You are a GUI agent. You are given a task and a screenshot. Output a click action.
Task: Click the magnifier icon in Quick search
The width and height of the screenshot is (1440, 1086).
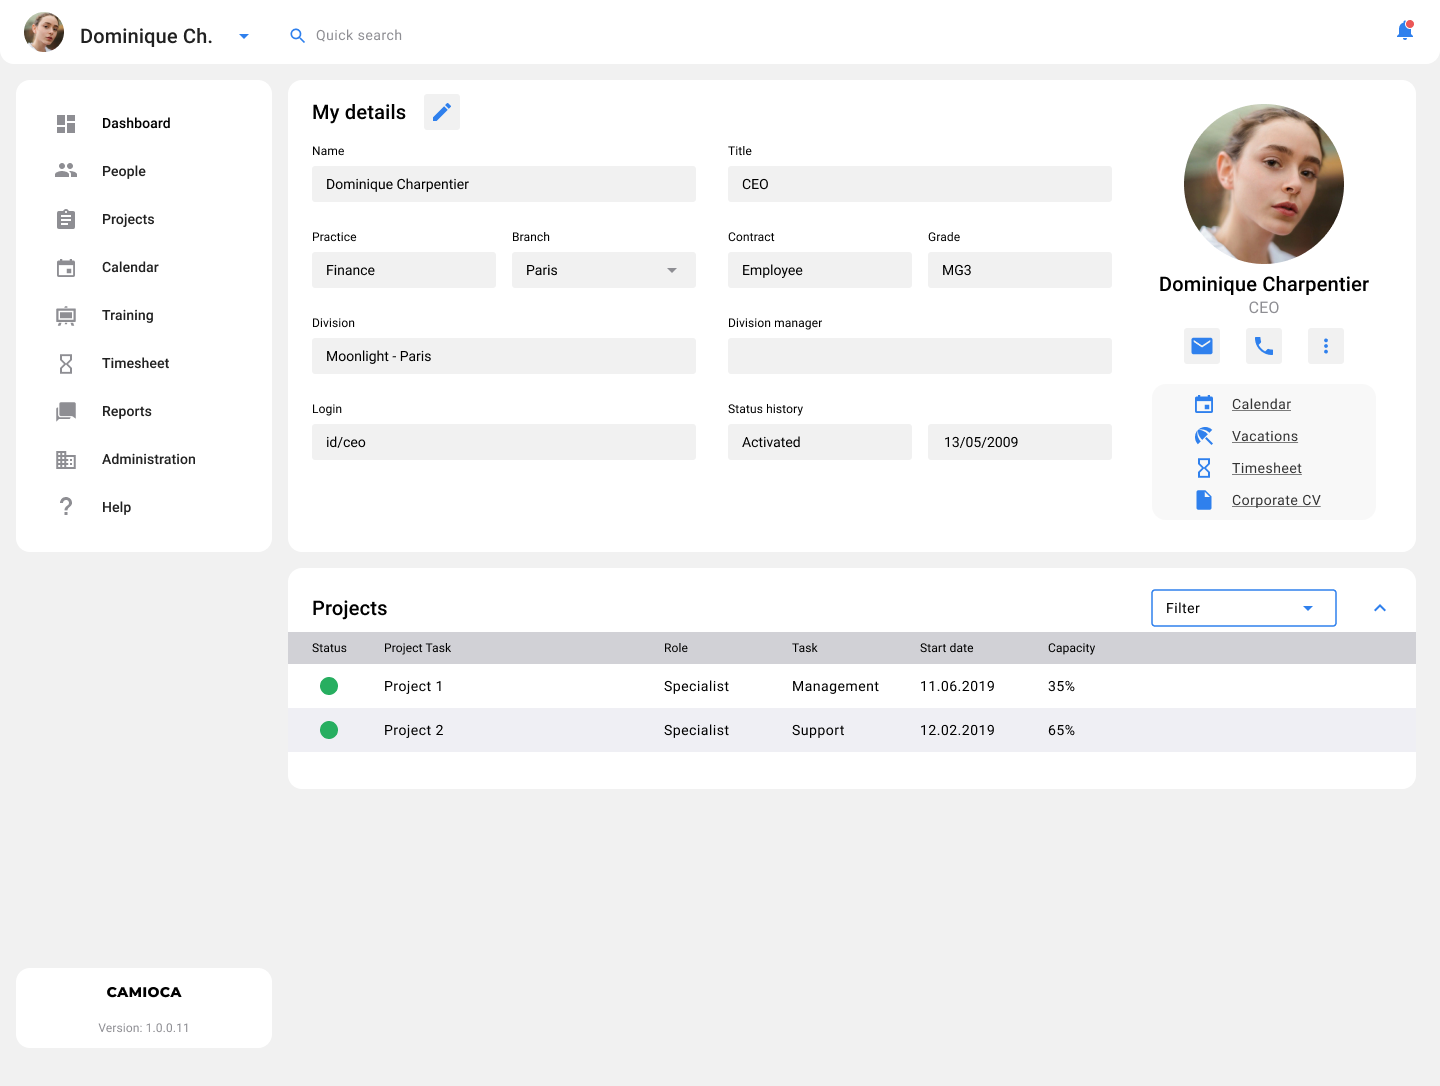pyautogui.click(x=297, y=35)
